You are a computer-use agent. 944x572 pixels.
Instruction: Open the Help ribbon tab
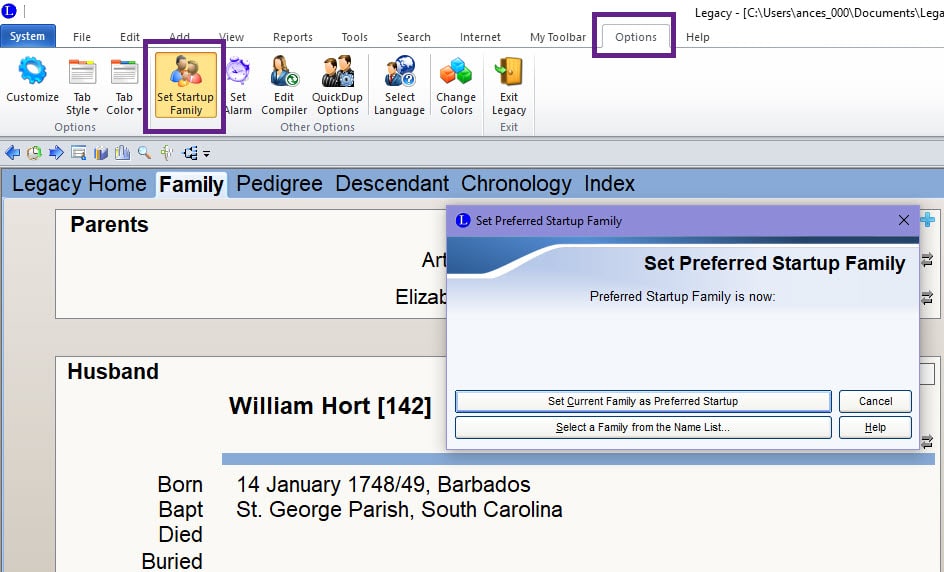pyautogui.click(x=698, y=37)
